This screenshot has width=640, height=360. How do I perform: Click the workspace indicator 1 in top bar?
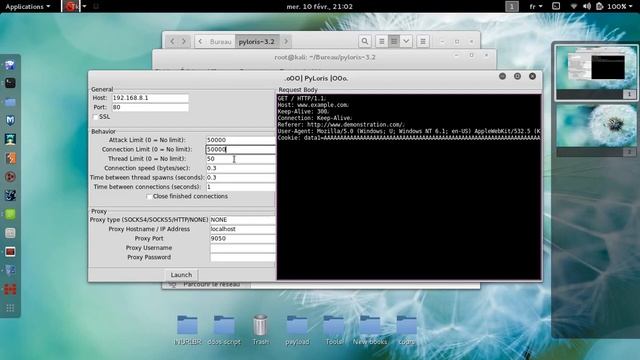pyautogui.click(x=512, y=7)
